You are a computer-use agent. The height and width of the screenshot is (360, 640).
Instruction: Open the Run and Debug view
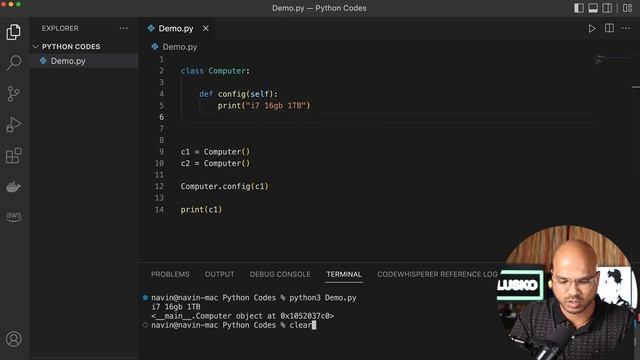(13, 124)
